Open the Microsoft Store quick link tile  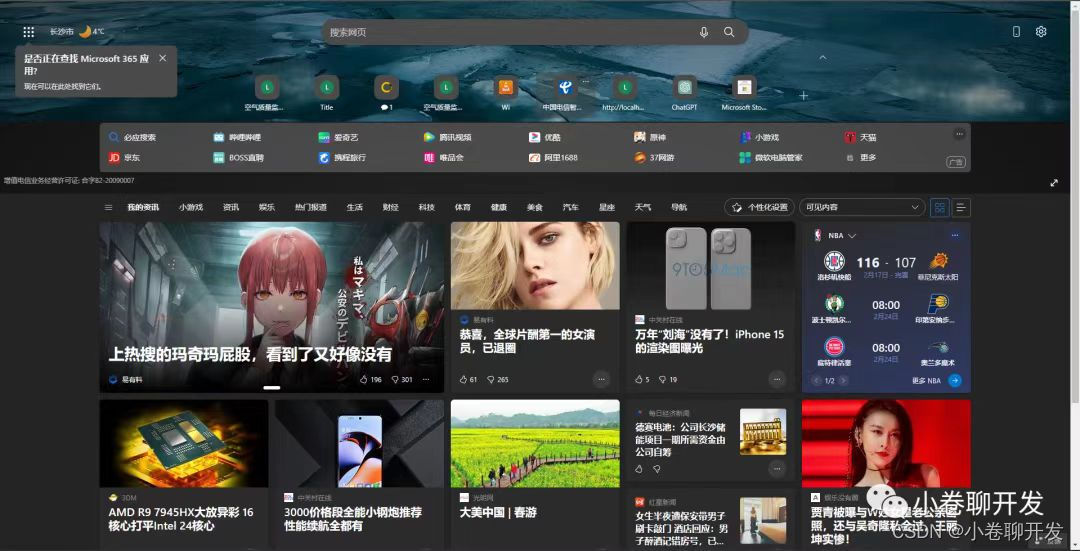pos(744,92)
